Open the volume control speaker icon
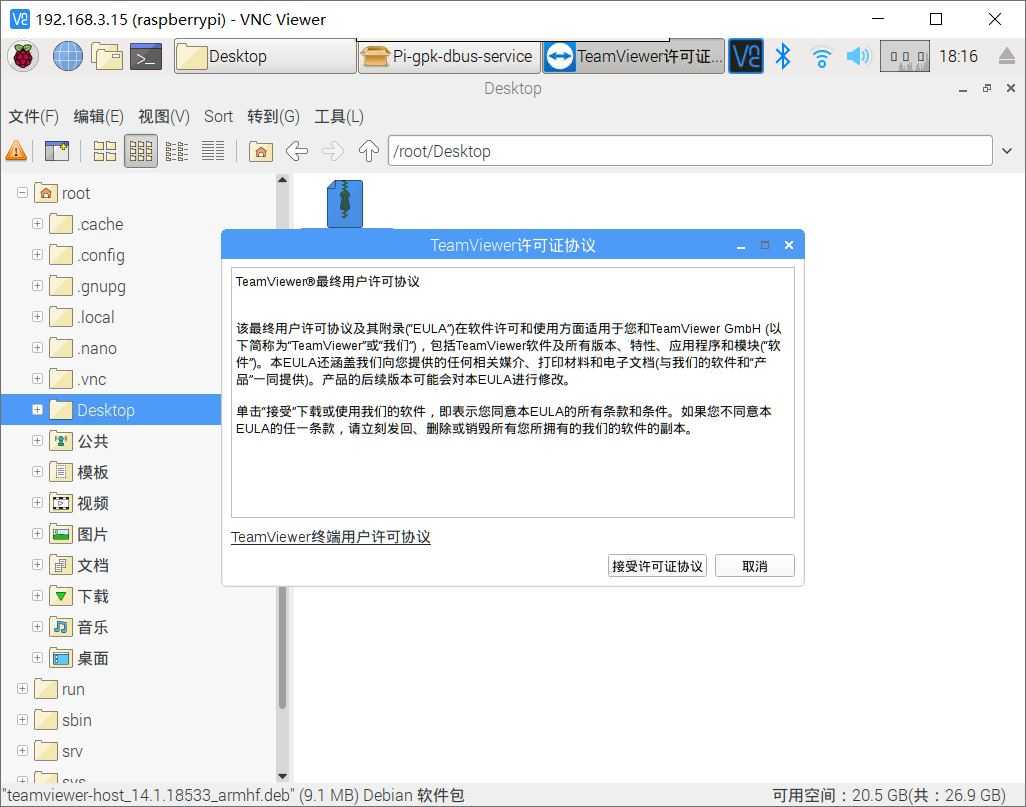Image resolution: width=1026 pixels, height=807 pixels. pyautogui.click(x=858, y=56)
